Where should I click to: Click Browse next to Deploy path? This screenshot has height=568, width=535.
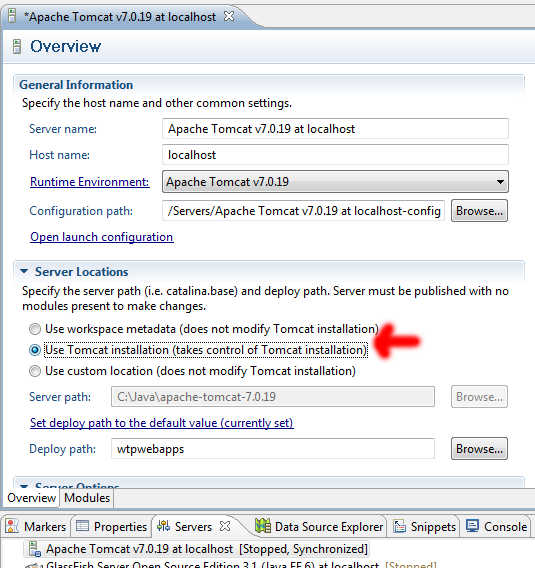[x=479, y=449]
